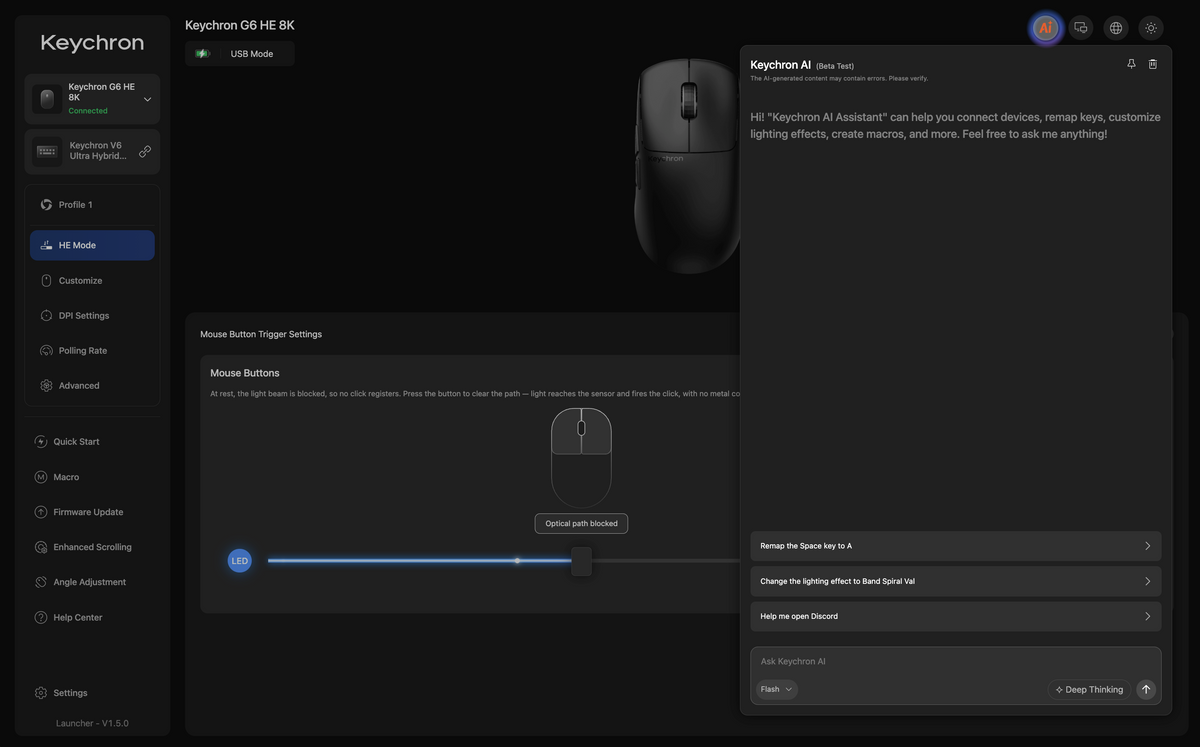Click the Mouse Button Trigger Settings heading

(x=261, y=334)
